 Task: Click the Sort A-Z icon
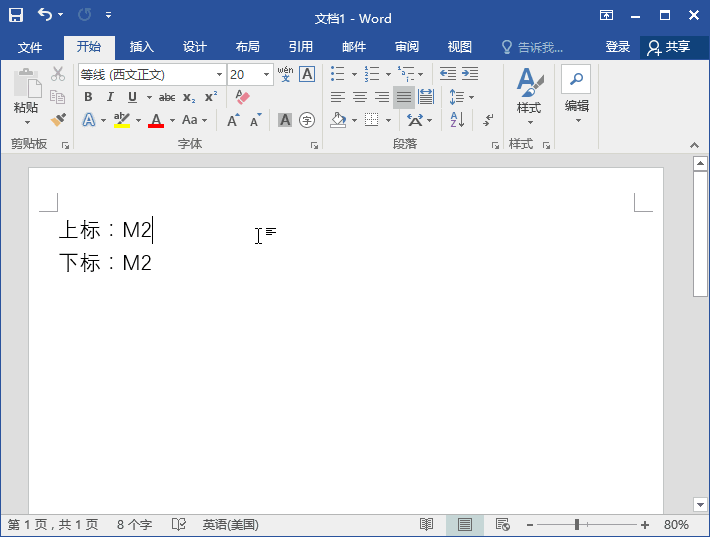(x=457, y=120)
